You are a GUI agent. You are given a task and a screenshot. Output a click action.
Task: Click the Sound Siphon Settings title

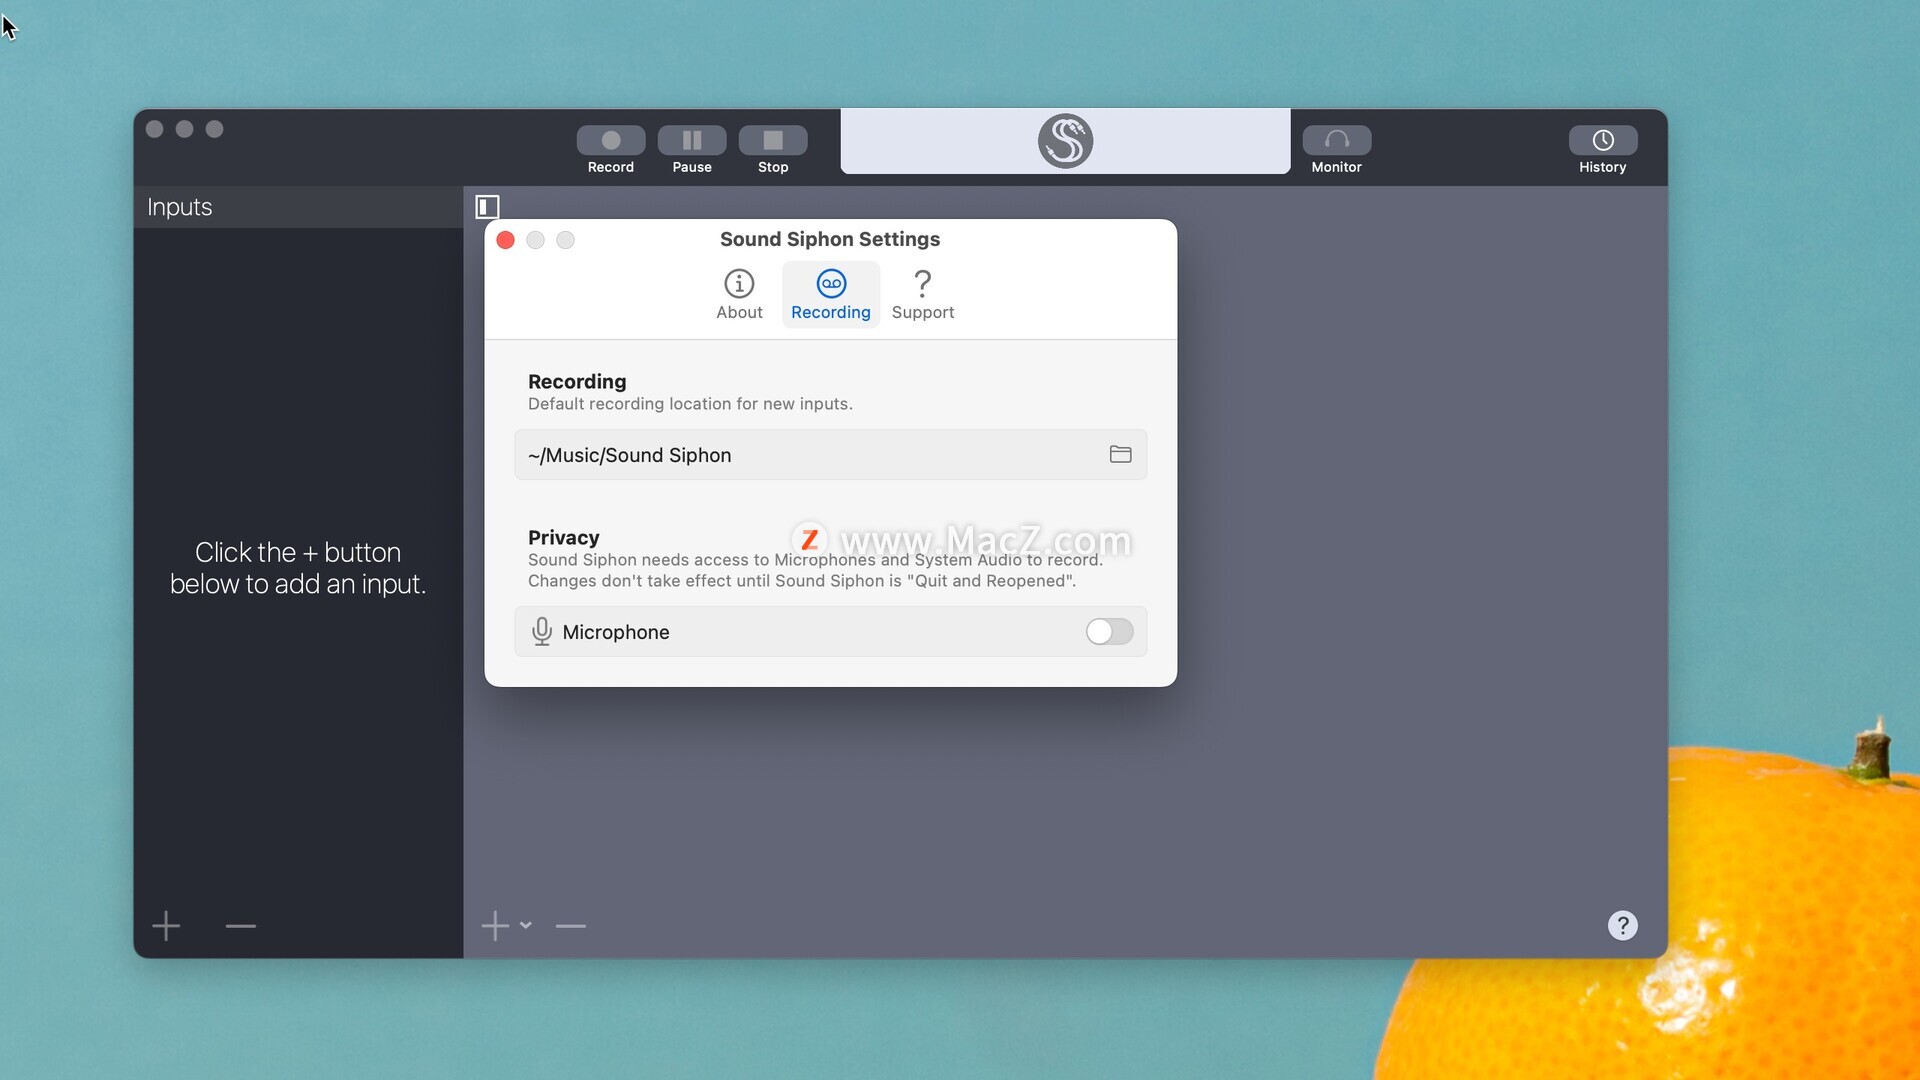[830, 239]
